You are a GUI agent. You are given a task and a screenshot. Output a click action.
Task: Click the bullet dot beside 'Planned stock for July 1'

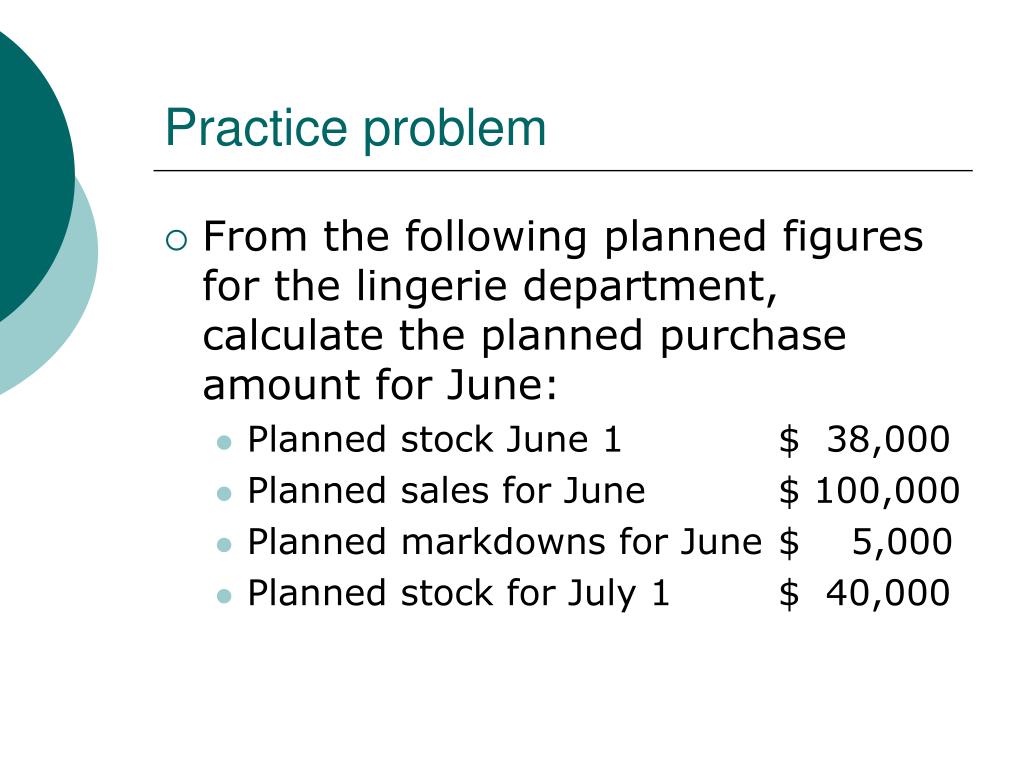[224, 596]
